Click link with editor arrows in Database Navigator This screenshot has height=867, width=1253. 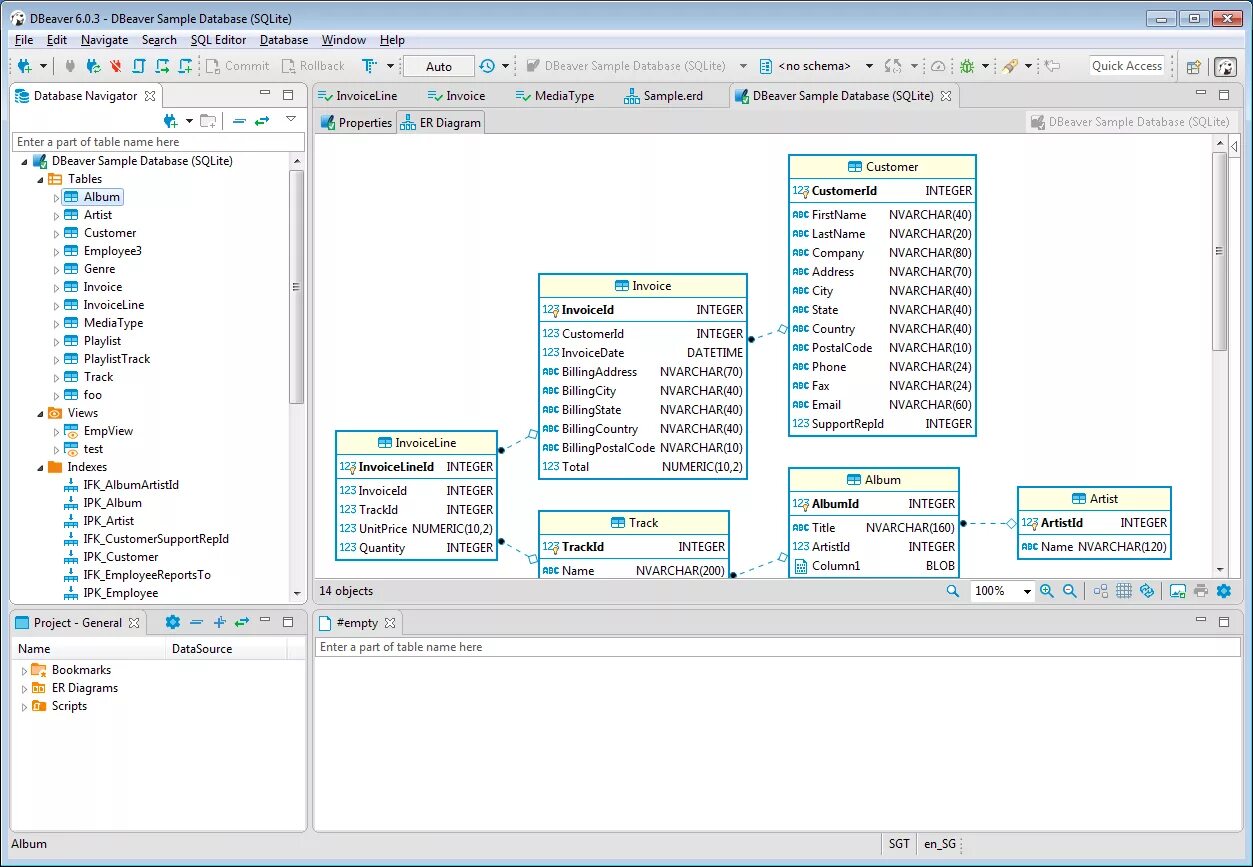(x=262, y=121)
